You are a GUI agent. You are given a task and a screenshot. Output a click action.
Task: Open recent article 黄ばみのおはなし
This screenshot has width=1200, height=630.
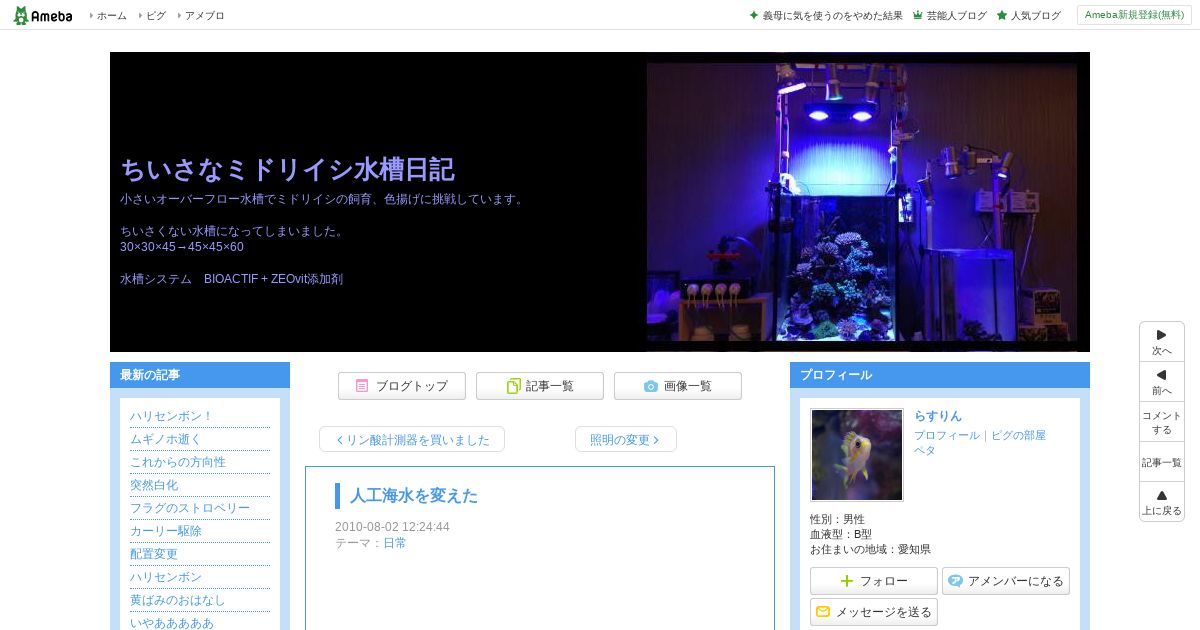point(177,600)
